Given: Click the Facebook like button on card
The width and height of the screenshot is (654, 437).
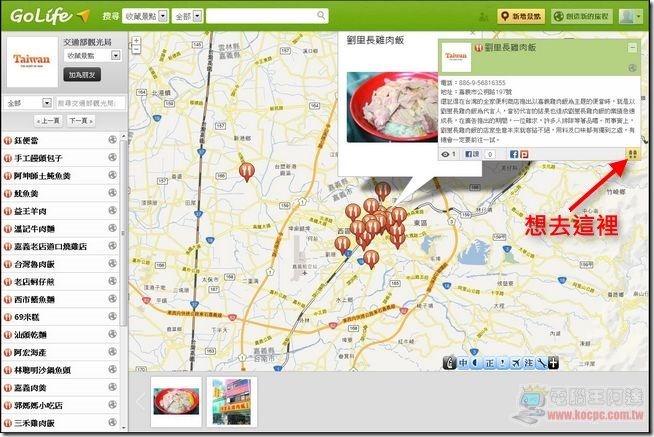Looking at the screenshot, I should (x=473, y=154).
